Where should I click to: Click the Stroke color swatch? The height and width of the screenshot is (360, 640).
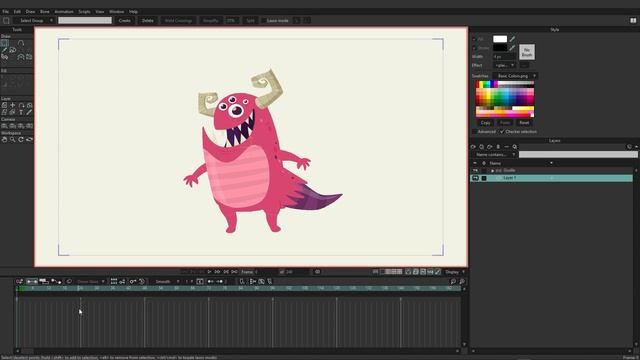click(500, 48)
